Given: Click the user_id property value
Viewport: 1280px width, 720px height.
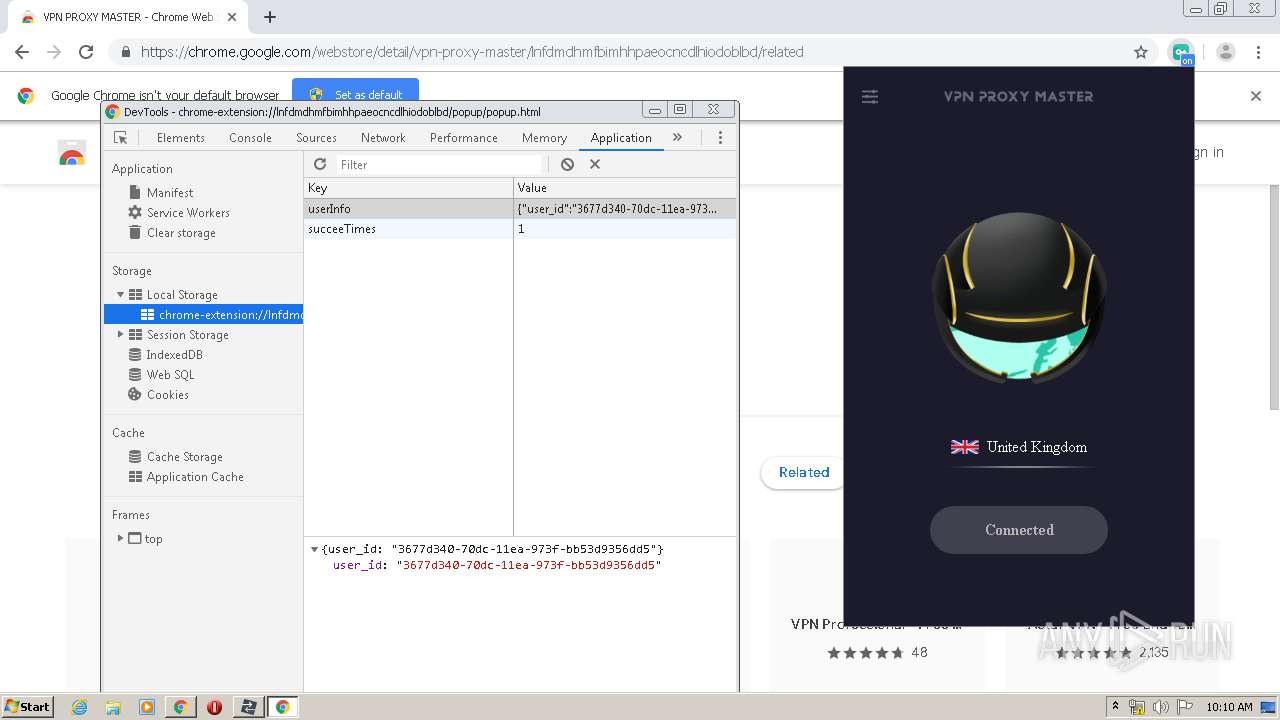Looking at the screenshot, I should pyautogui.click(x=529, y=565).
